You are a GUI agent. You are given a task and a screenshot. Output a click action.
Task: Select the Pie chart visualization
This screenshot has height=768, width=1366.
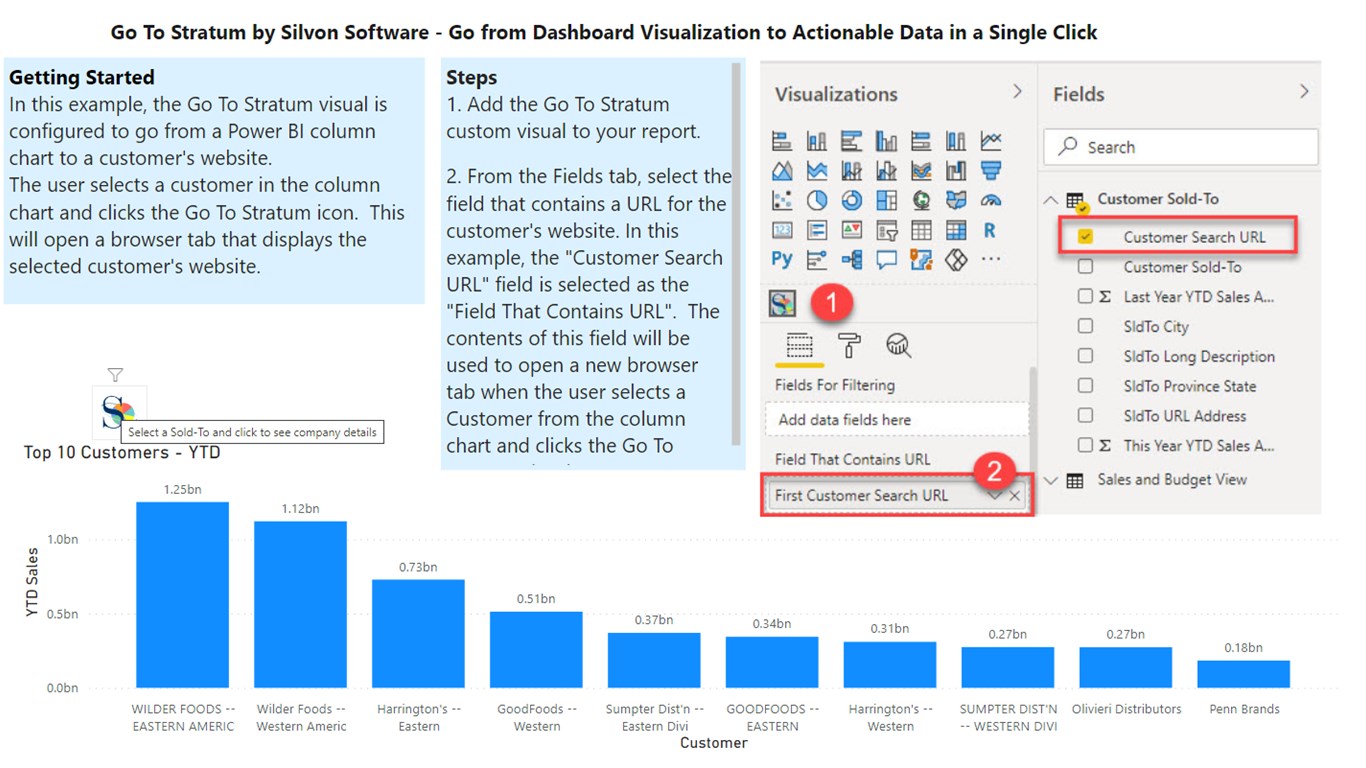point(817,200)
